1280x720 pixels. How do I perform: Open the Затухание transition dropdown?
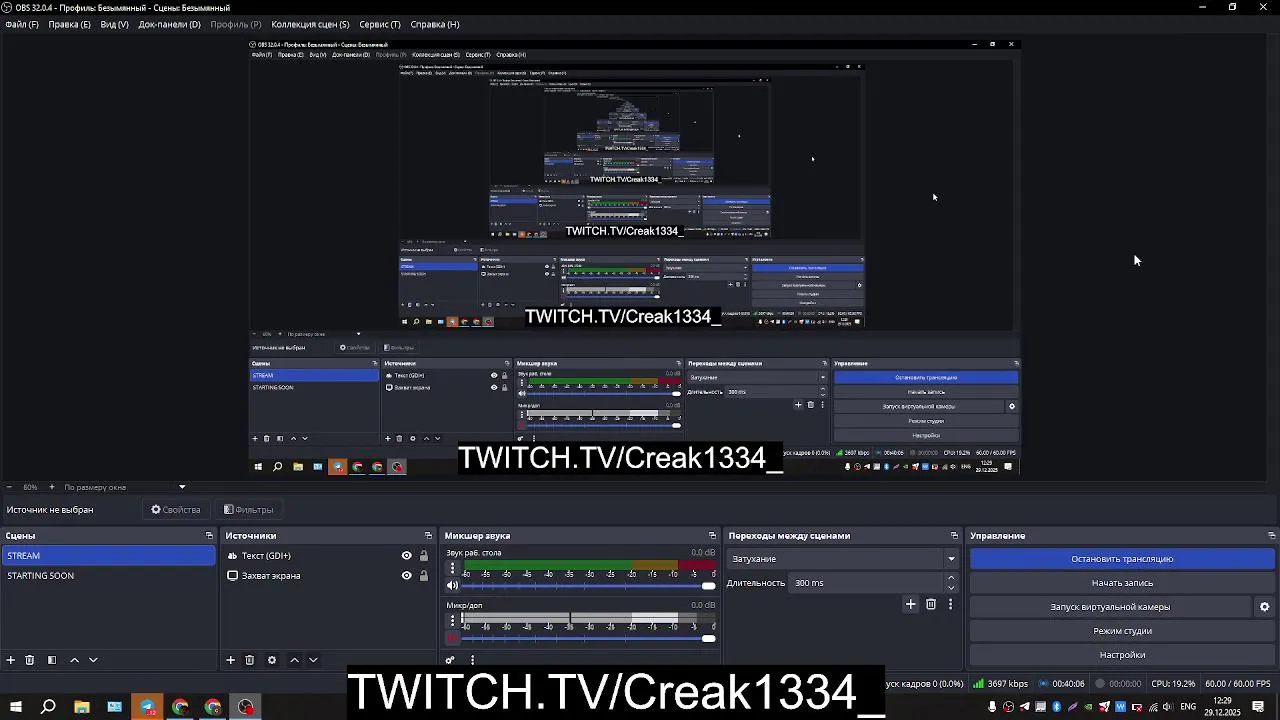click(x=842, y=559)
